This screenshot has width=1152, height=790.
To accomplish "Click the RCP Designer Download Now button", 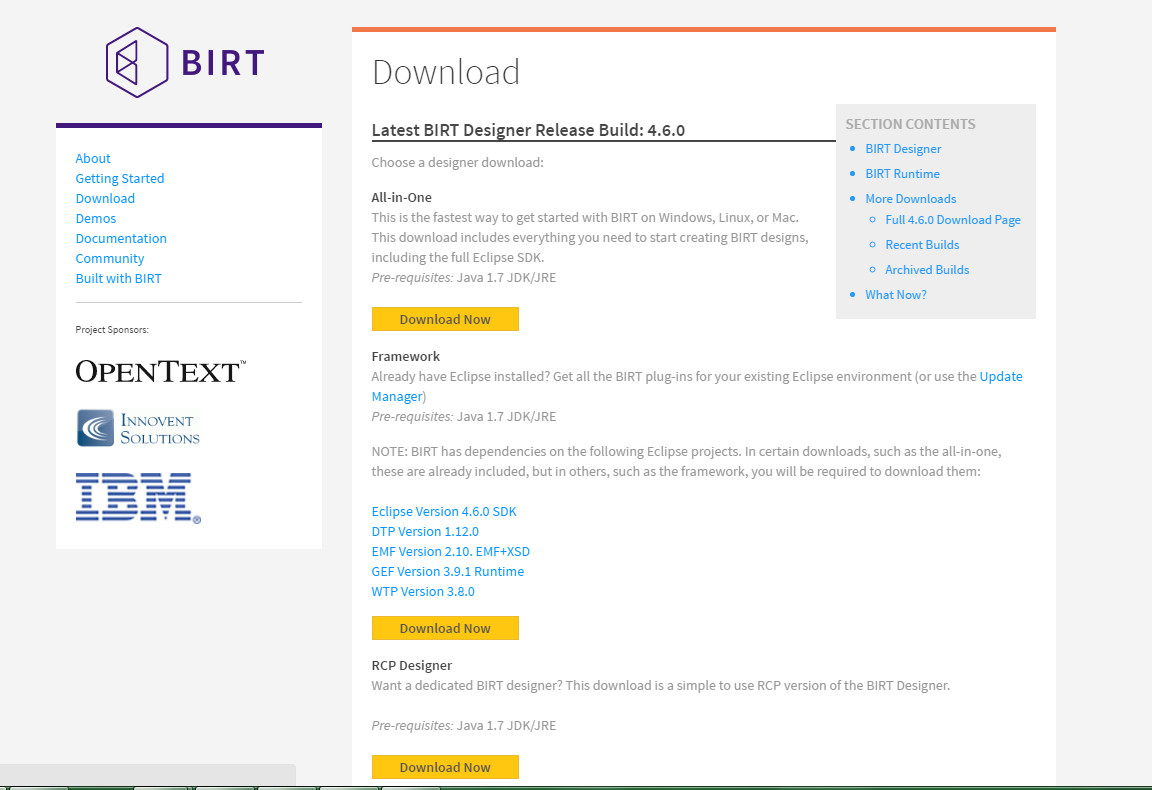I will click(445, 767).
